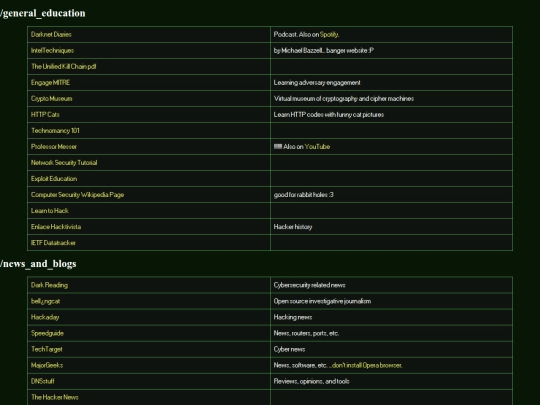Click the 'Cyber news' description
The width and height of the screenshot is (540, 405).
289,349
